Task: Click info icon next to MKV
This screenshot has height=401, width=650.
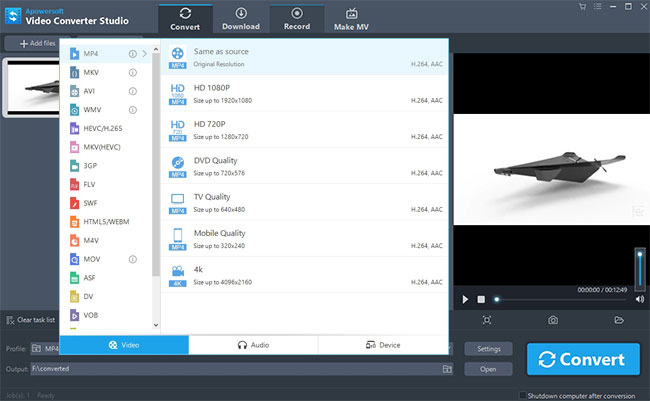Action: (x=133, y=73)
